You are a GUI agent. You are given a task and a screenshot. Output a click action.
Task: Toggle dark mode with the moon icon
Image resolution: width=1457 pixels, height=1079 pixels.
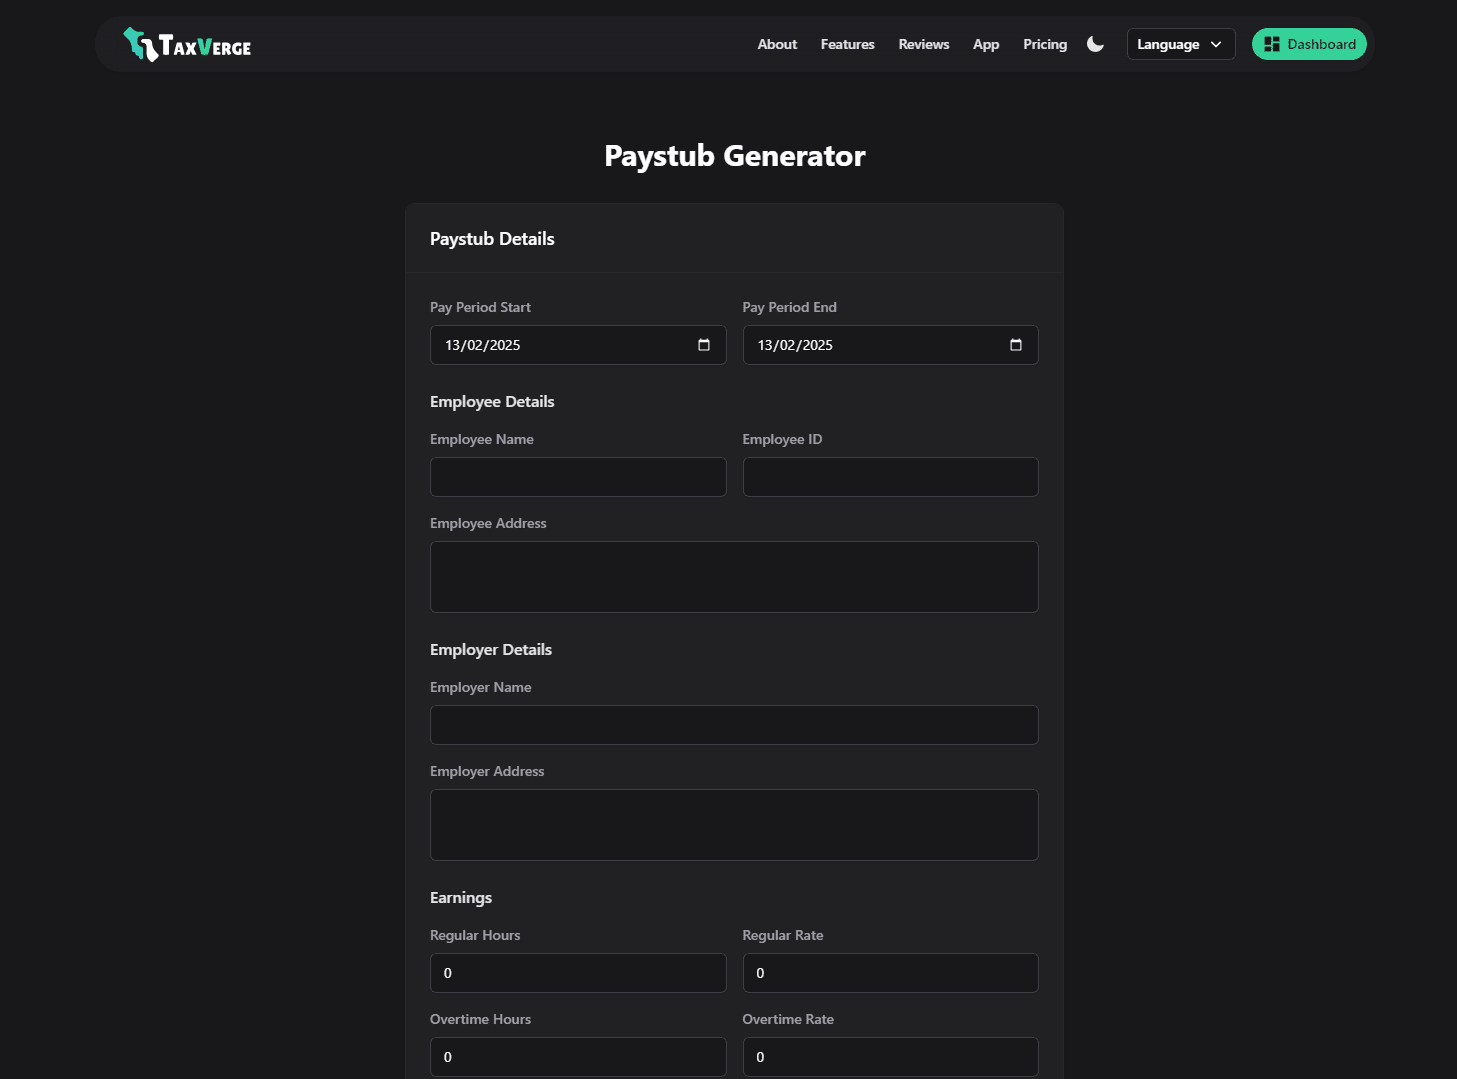click(x=1094, y=44)
